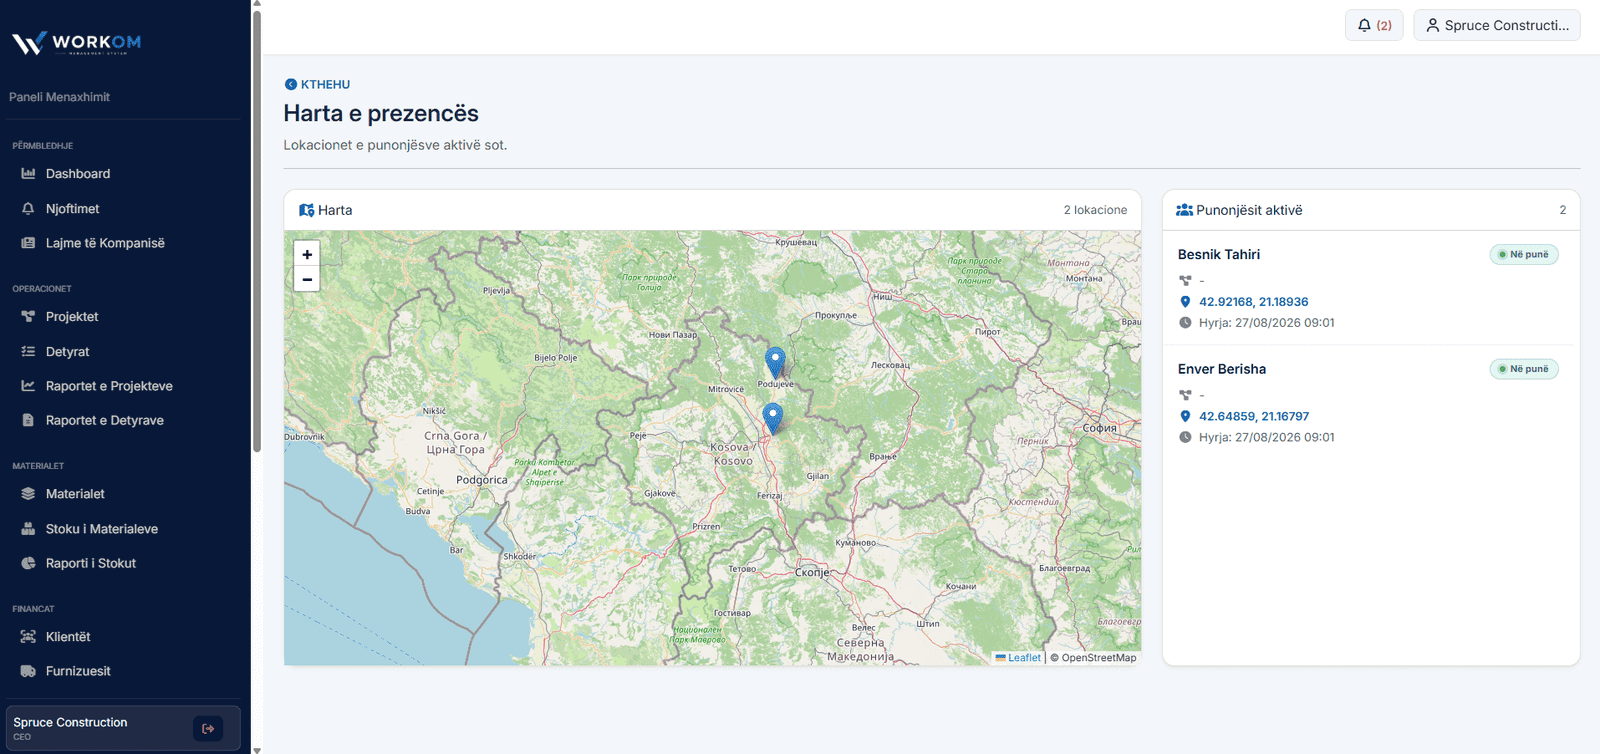Select employee name Enver Berisha
This screenshot has height=754, width=1600.
[1222, 369]
